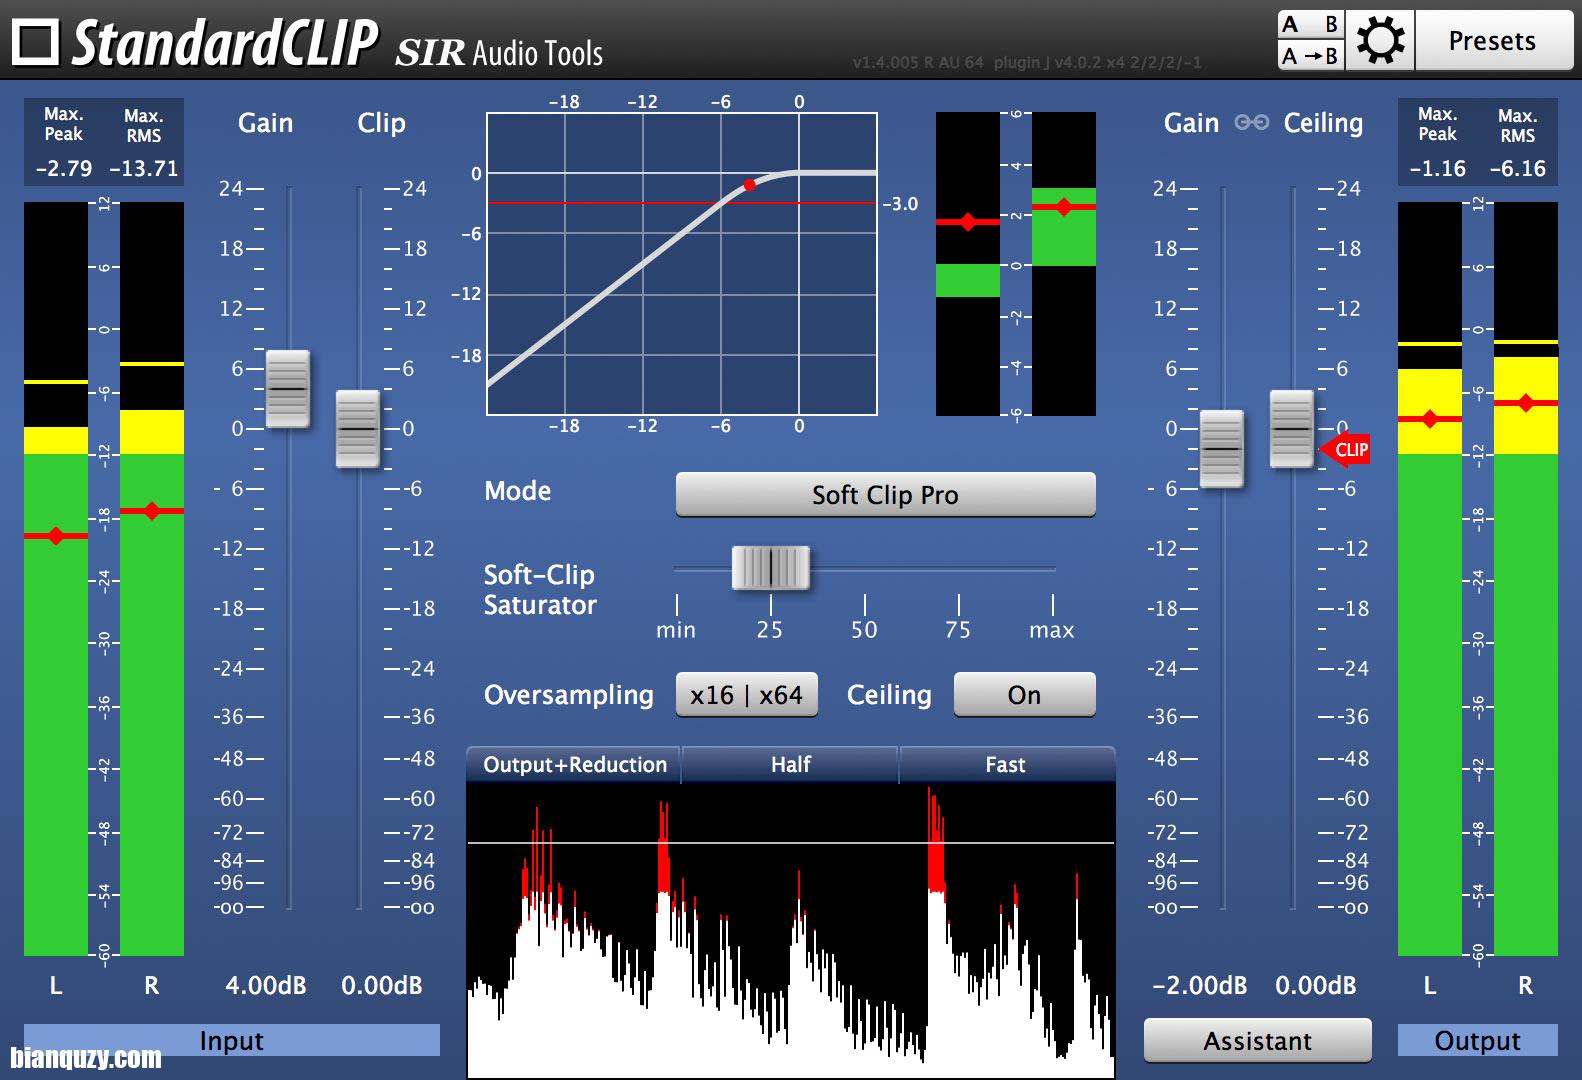Toggle the Ceiling On button
Screen dimensions: 1582x1080
[1024, 695]
